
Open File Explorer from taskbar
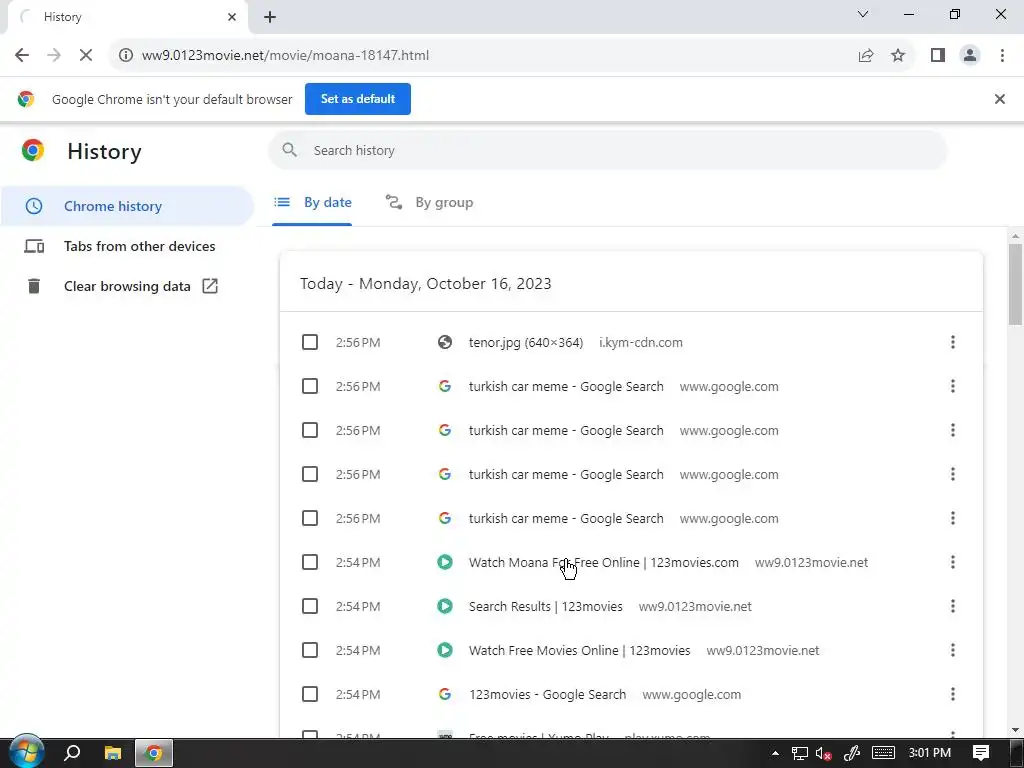(x=113, y=753)
